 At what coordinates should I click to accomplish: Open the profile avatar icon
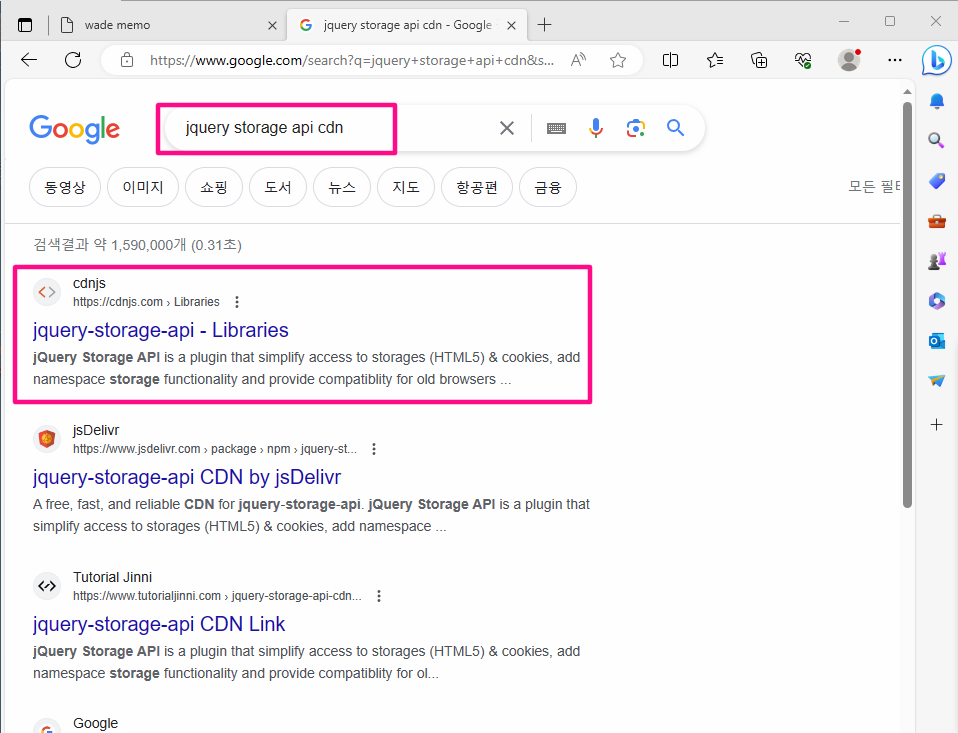[x=849, y=60]
